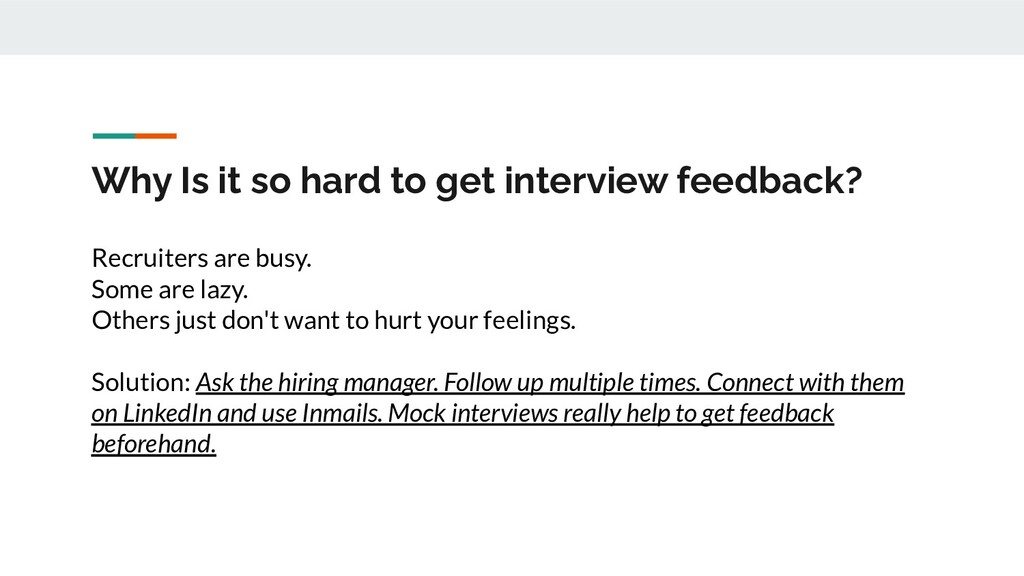The height and width of the screenshot is (576, 1024).
Task: Click the underlined "Follow up multiple times" text
Action: click(x=572, y=383)
